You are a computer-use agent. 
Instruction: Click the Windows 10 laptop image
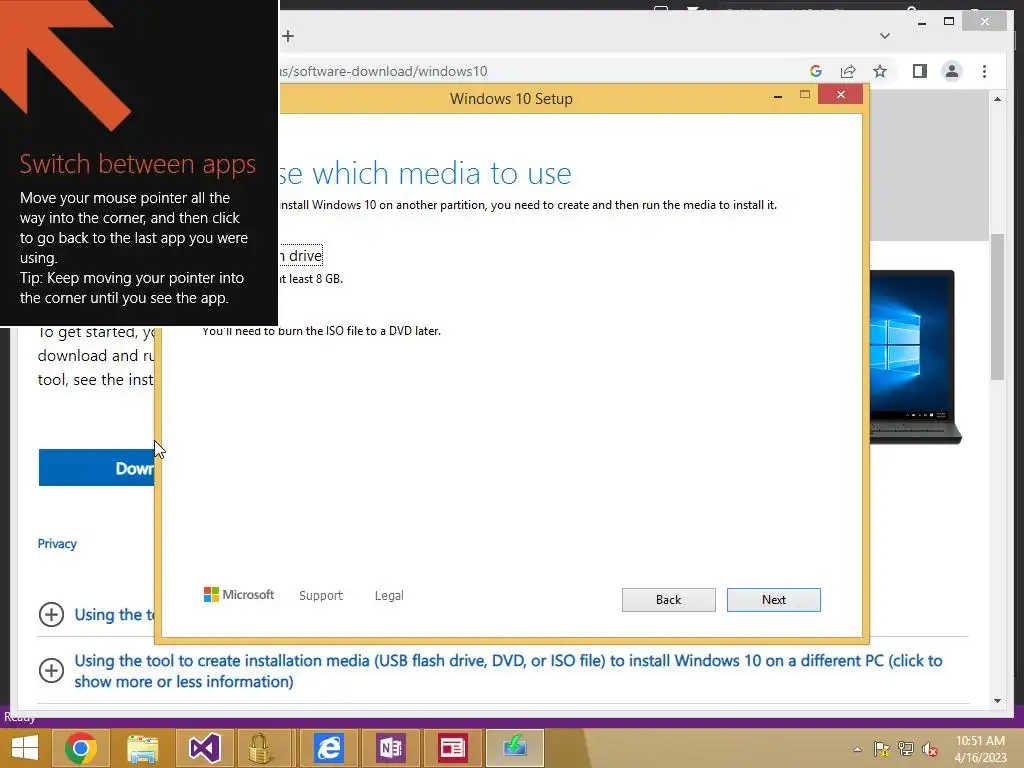915,357
